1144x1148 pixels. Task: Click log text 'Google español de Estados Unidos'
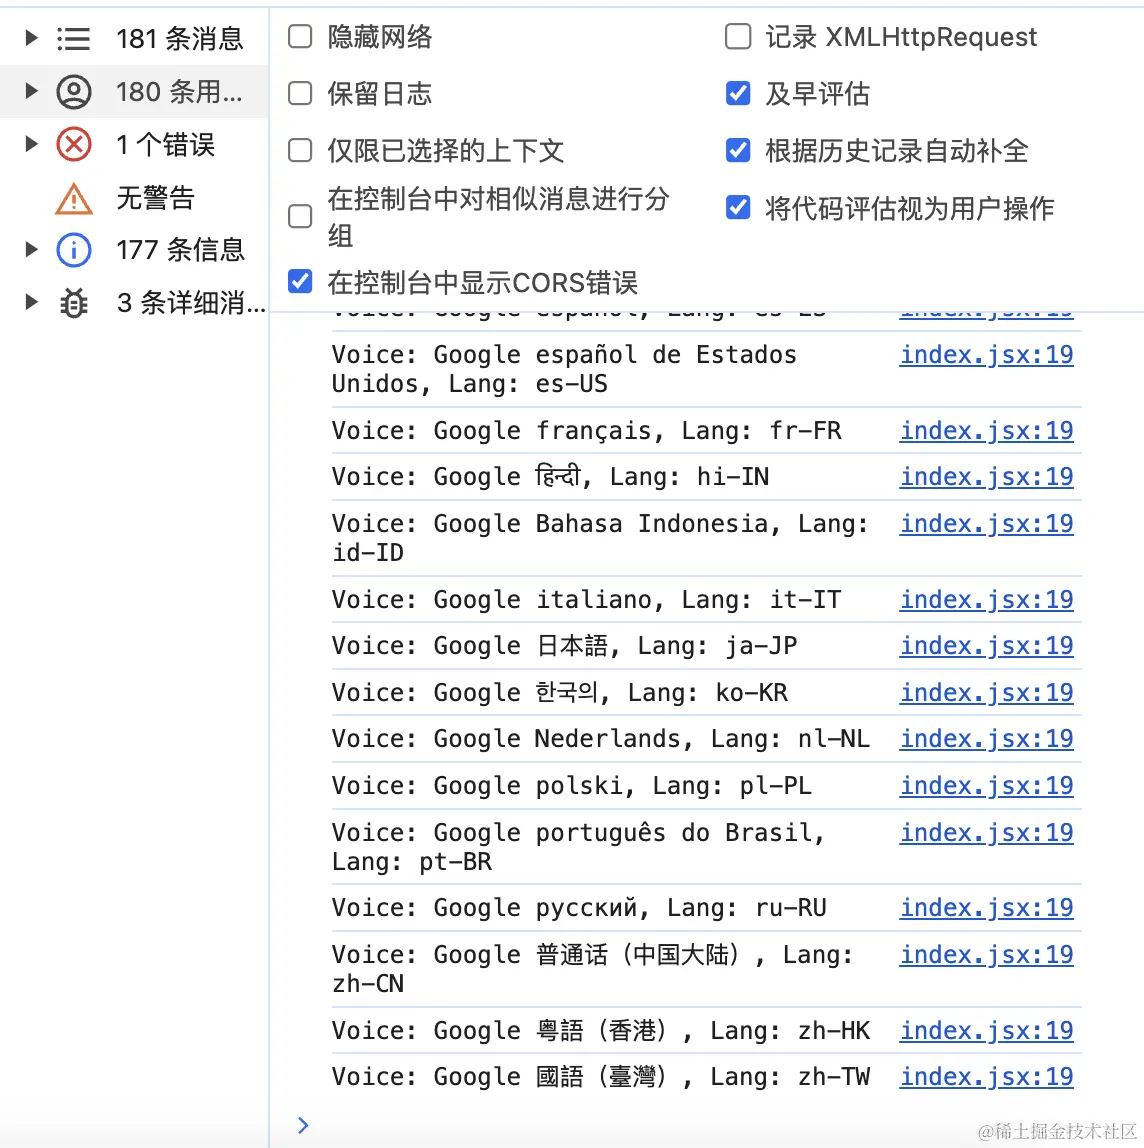click(x=564, y=370)
